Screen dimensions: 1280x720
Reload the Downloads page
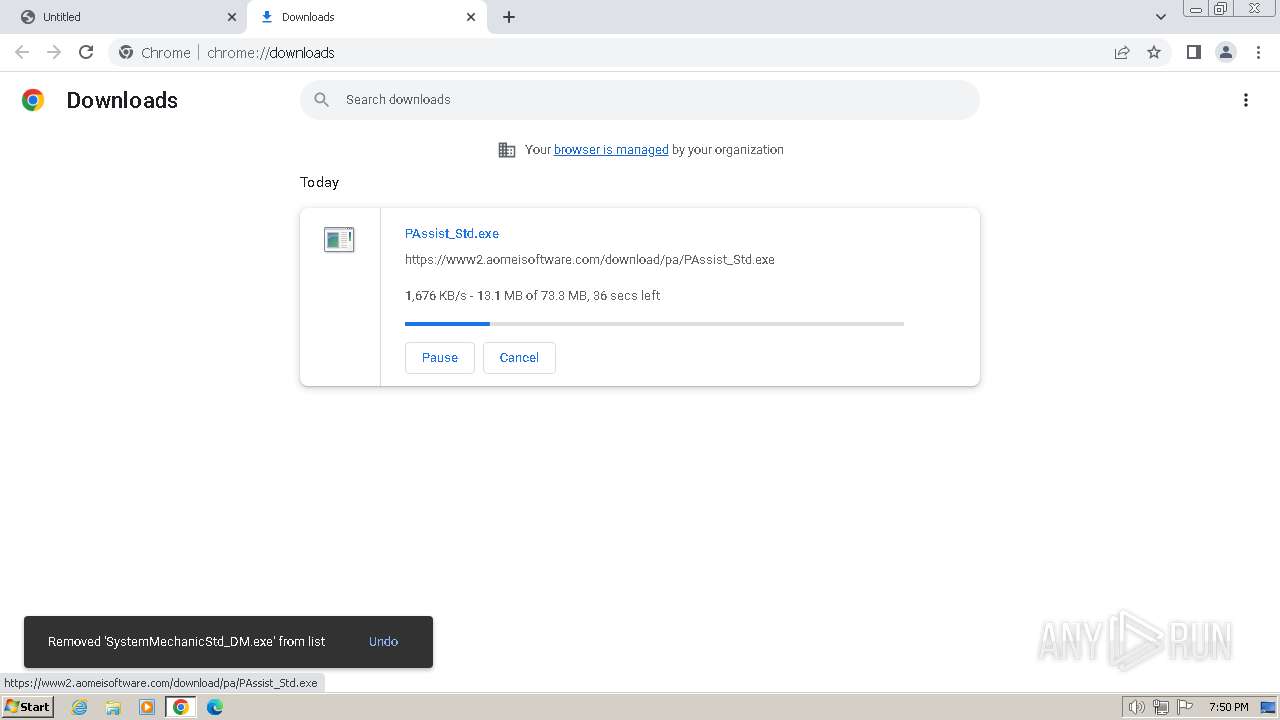click(86, 52)
